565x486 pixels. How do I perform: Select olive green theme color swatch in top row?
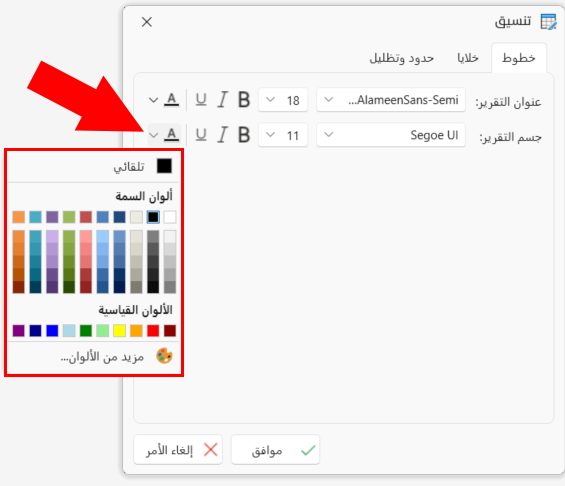(69, 217)
